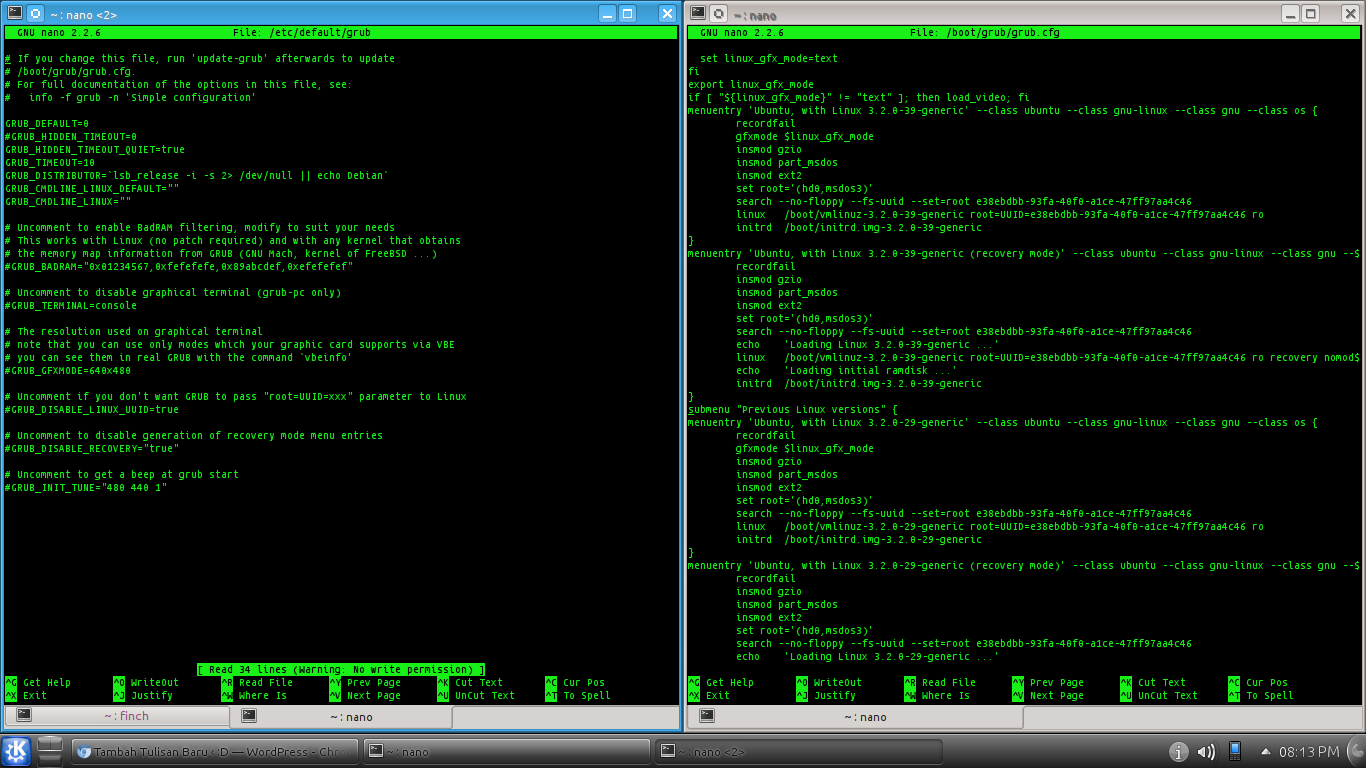Image resolution: width=1366 pixels, height=768 pixels.
Task: Switch to the nano tab in left Konsole
Action: [x=341, y=717]
